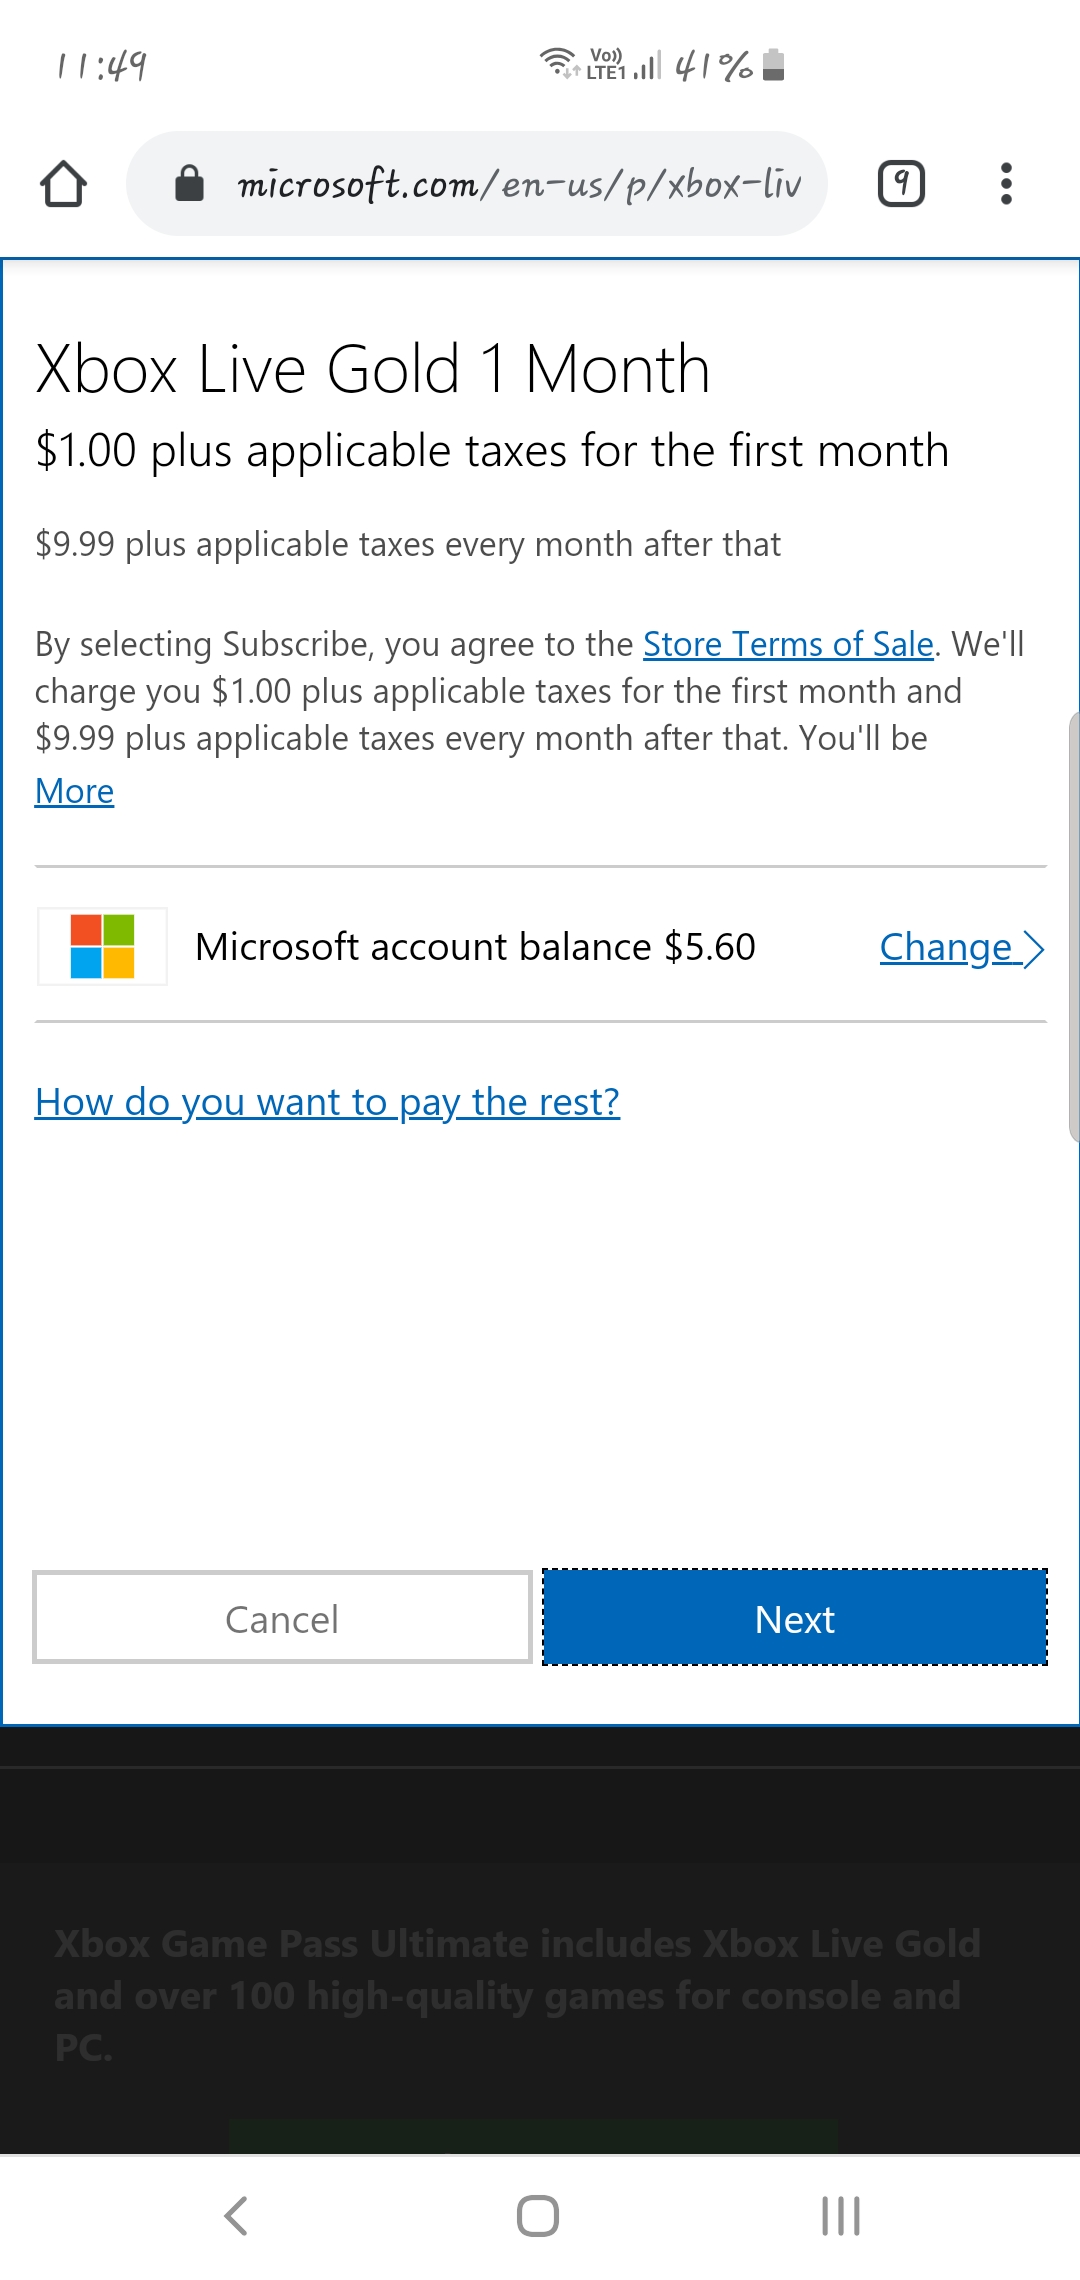Image resolution: width=1080 pixels, height=2280 pixels.
Task: Open the tab switcher showing 9 tabs
Action: click(x=901, y=184)
